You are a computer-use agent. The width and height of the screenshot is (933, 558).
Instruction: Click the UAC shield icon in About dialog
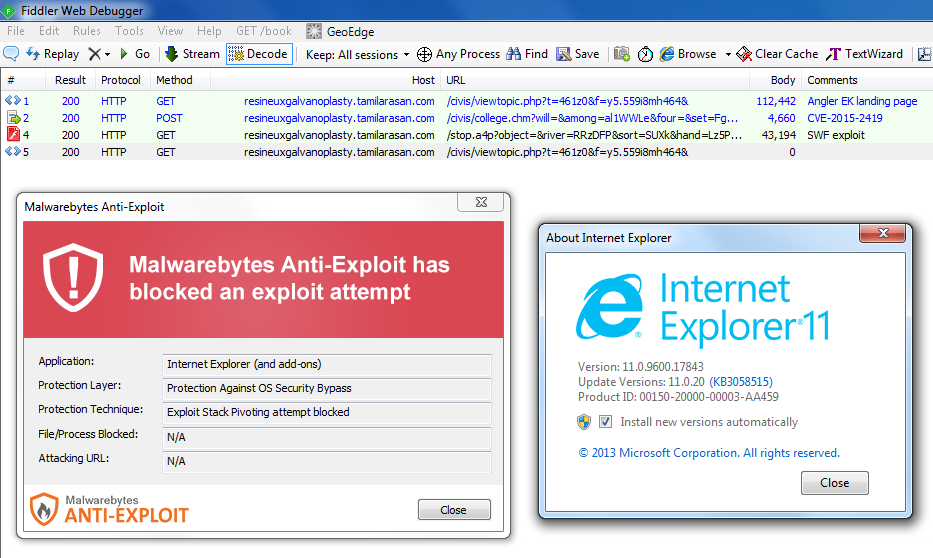pos(584,422)
